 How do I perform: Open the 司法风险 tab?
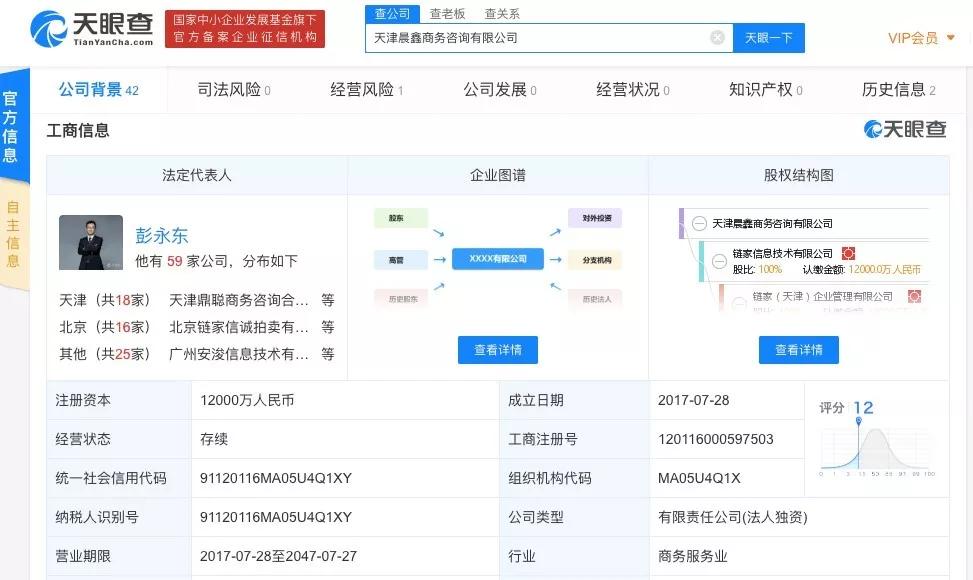pos(234,90)
